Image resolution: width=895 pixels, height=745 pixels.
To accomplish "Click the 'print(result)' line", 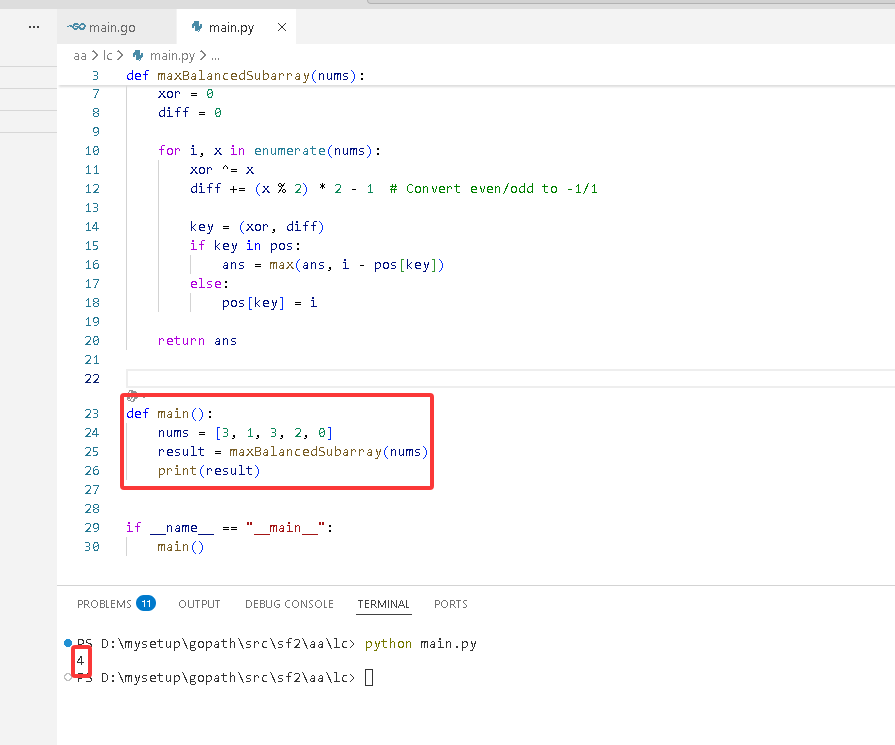I will pyautogui.click(x=209, y=470).
